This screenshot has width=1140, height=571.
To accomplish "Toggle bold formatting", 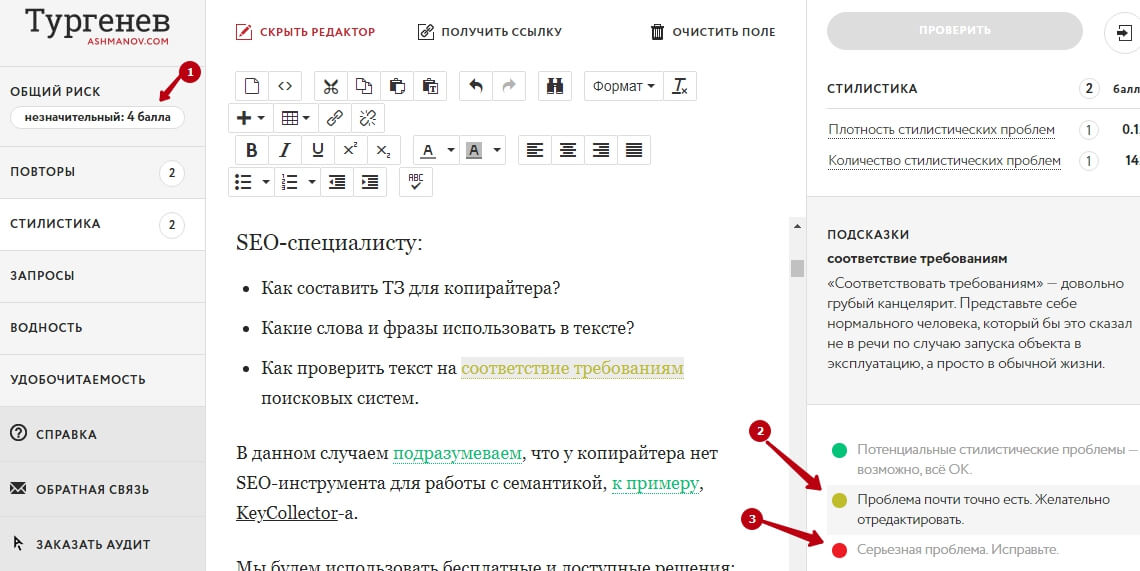I will (x=252, y=150).
